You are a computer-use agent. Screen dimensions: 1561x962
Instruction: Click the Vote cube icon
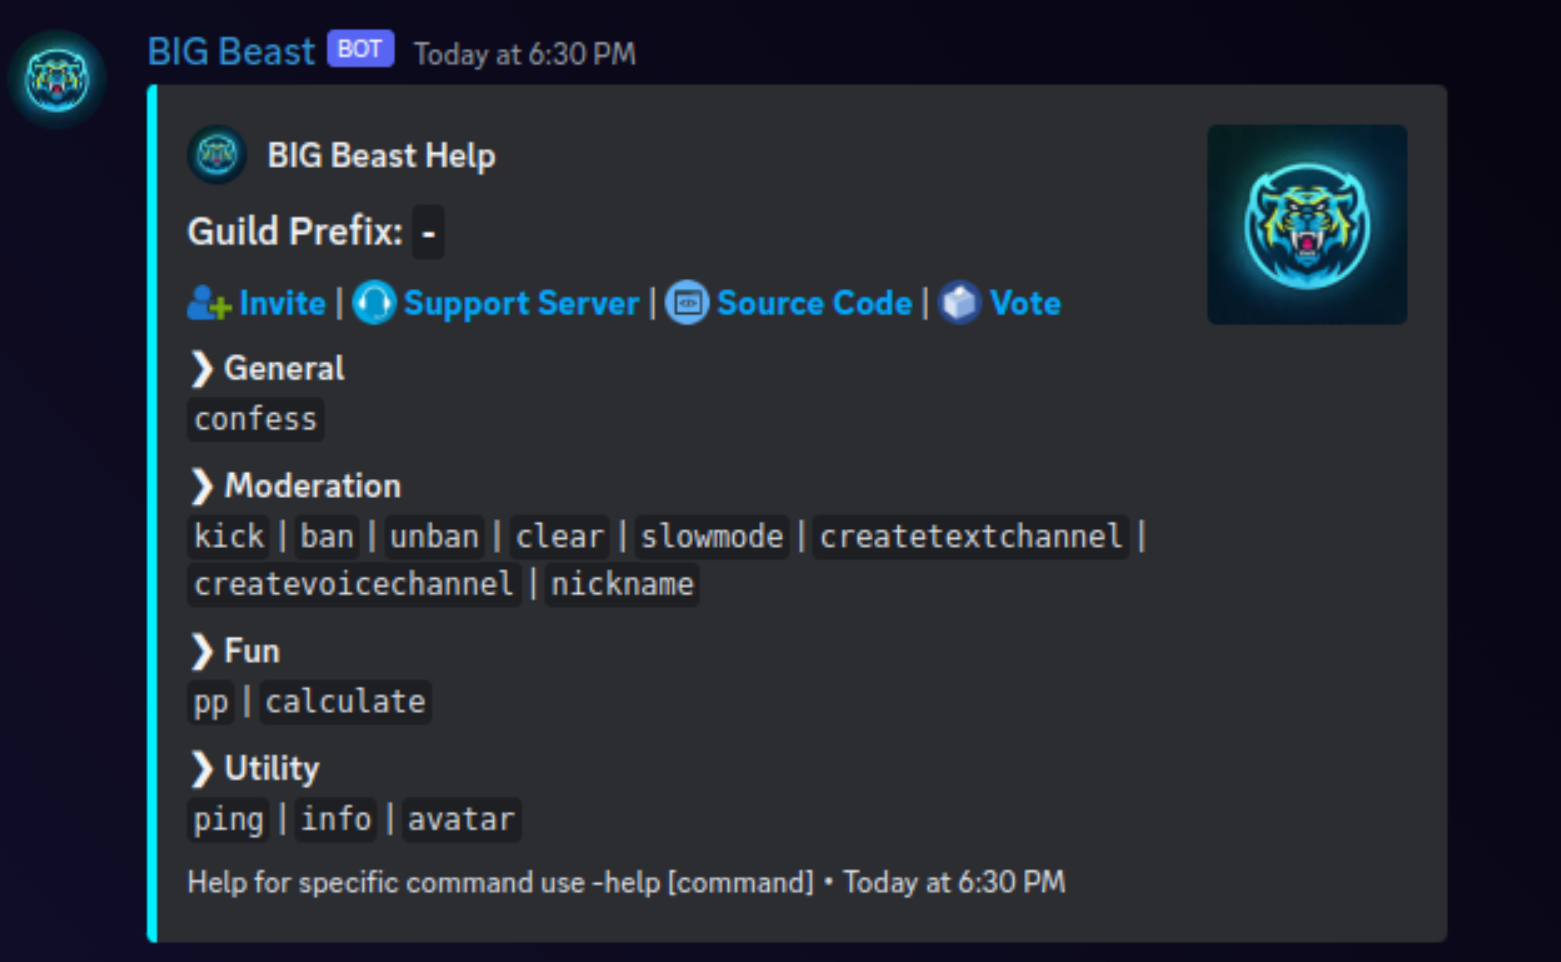coord(960,303)
